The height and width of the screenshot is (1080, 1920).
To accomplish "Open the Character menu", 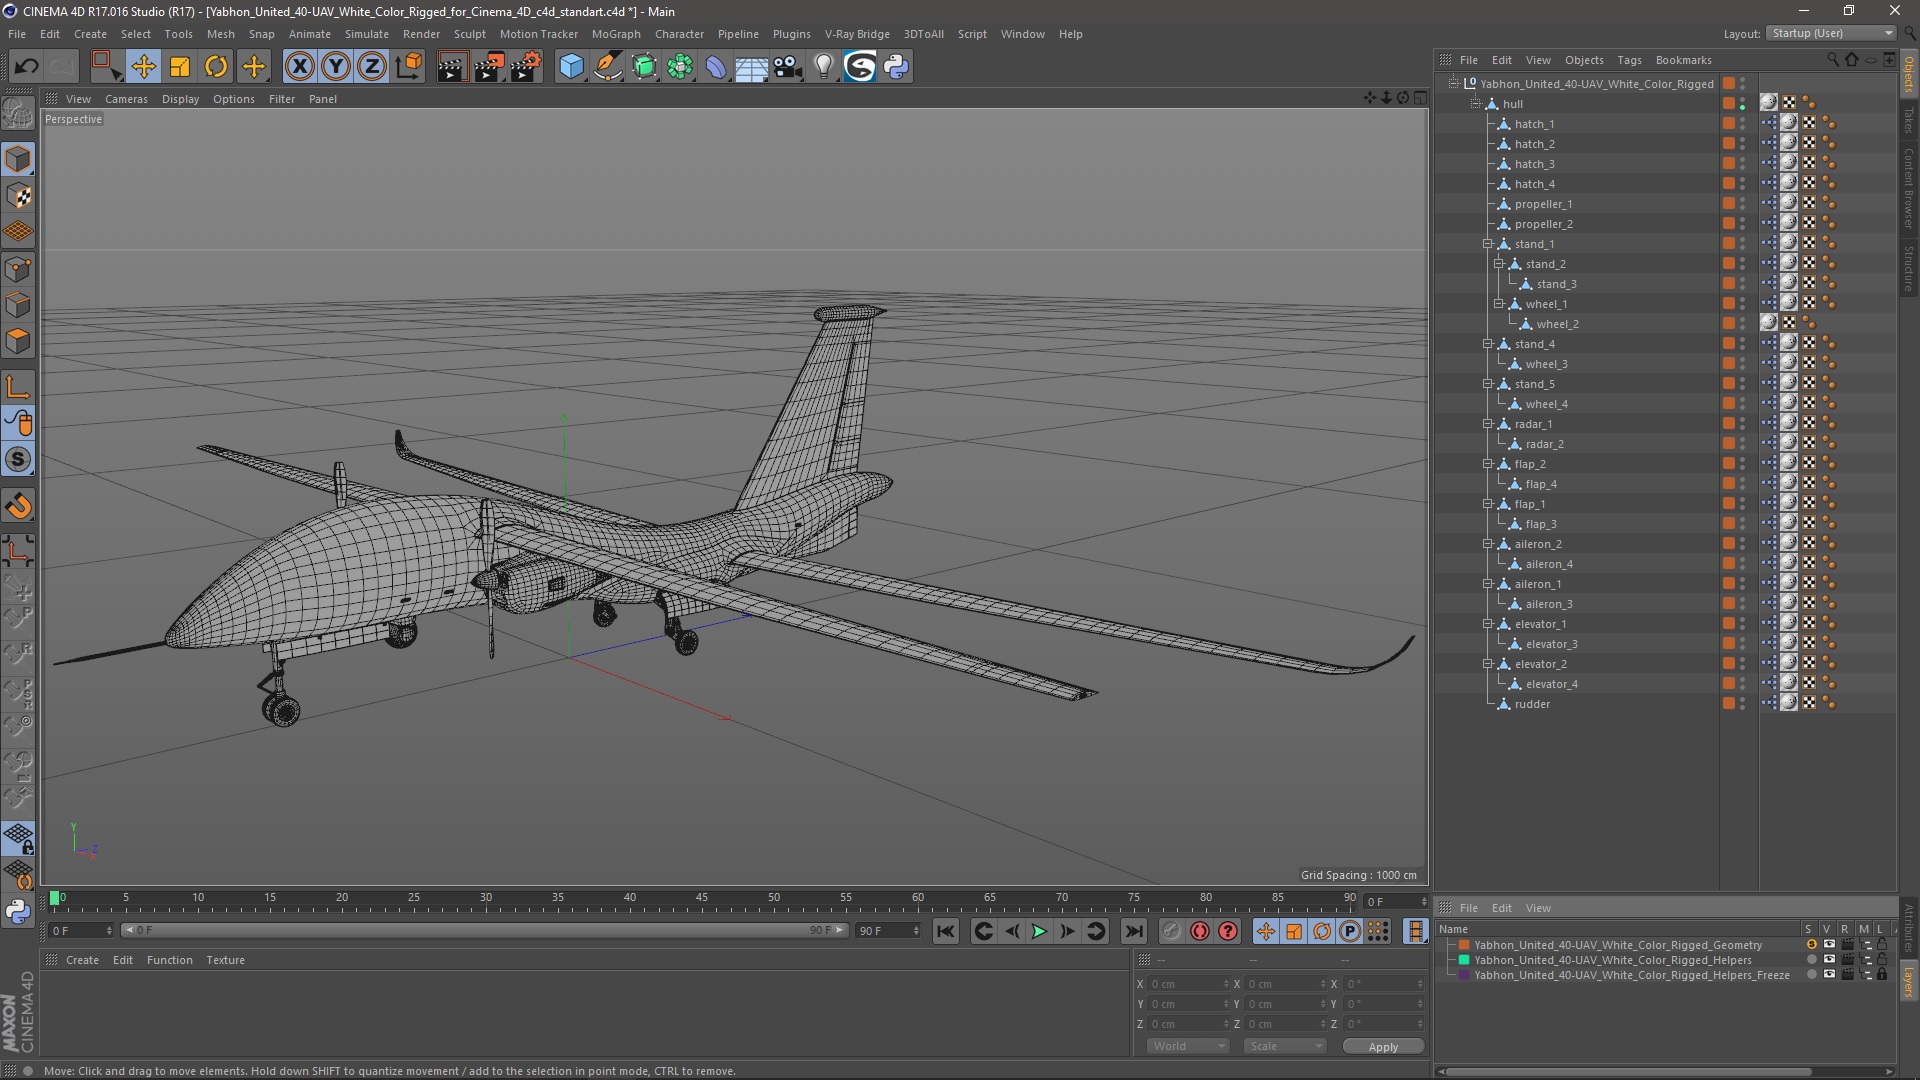I will pos(679,34).
